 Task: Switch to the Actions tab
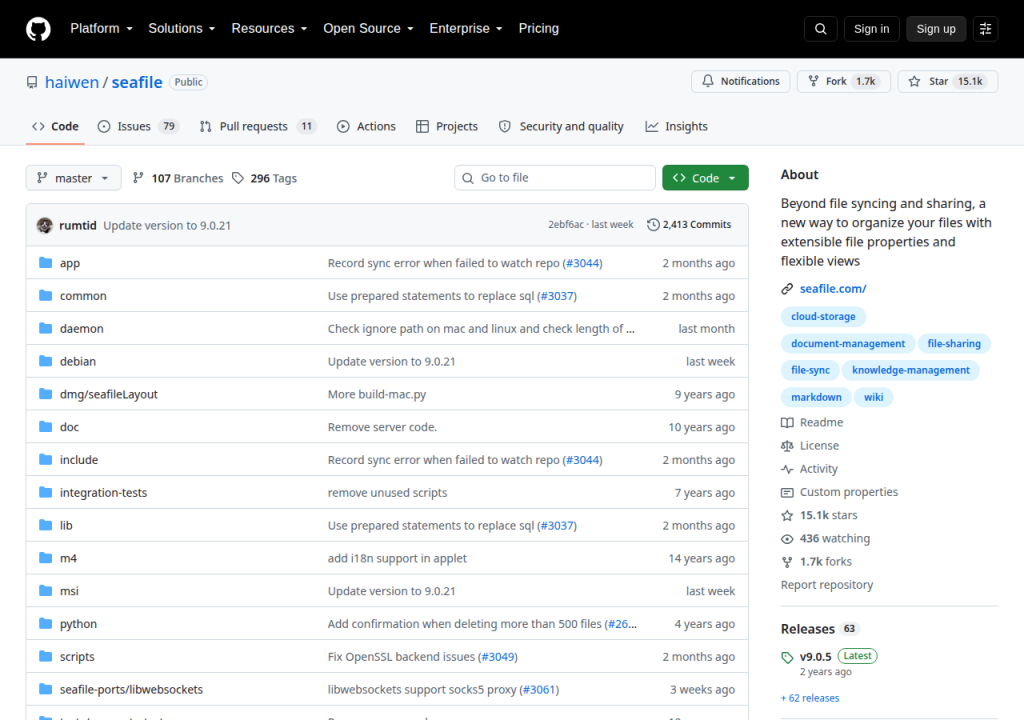[366, 126]
